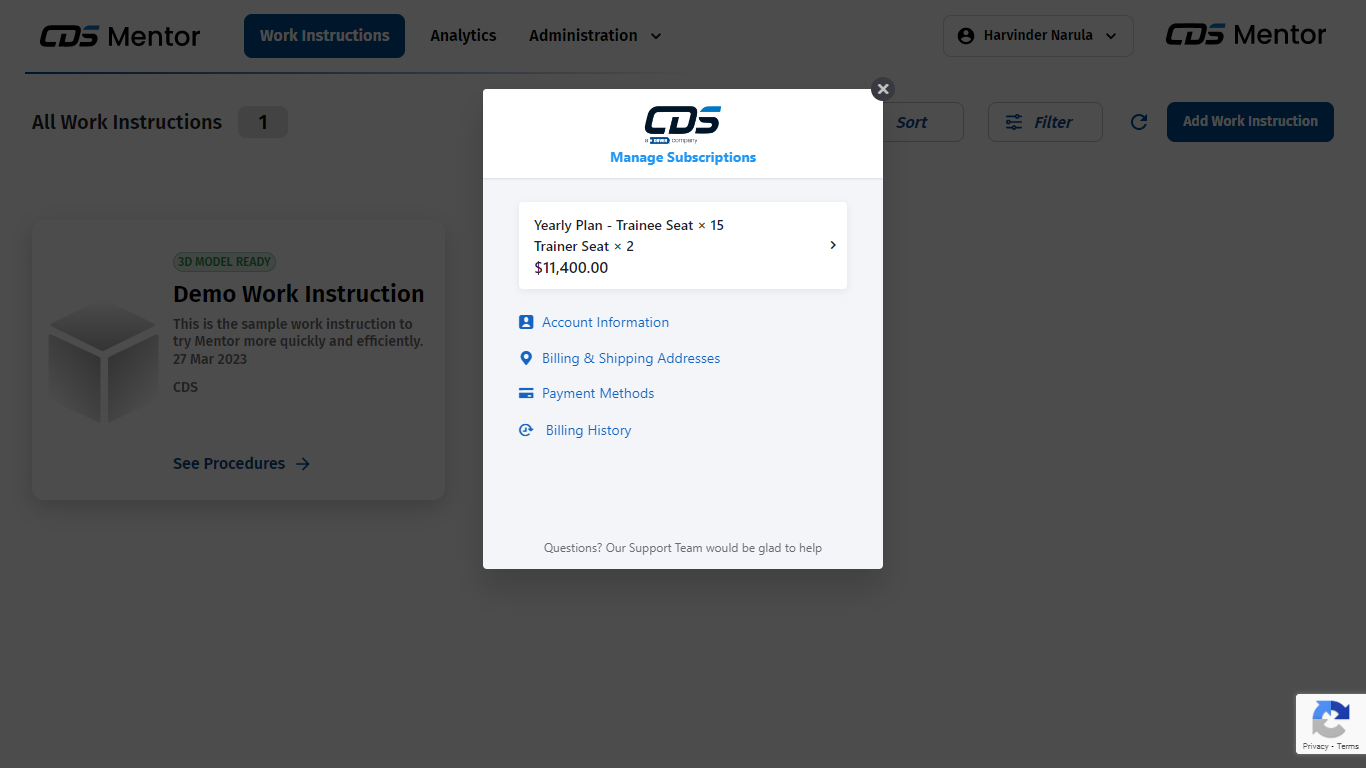Click the location pin icon
The height and width of the screenshot is (768, 1366).
[526, 358]
